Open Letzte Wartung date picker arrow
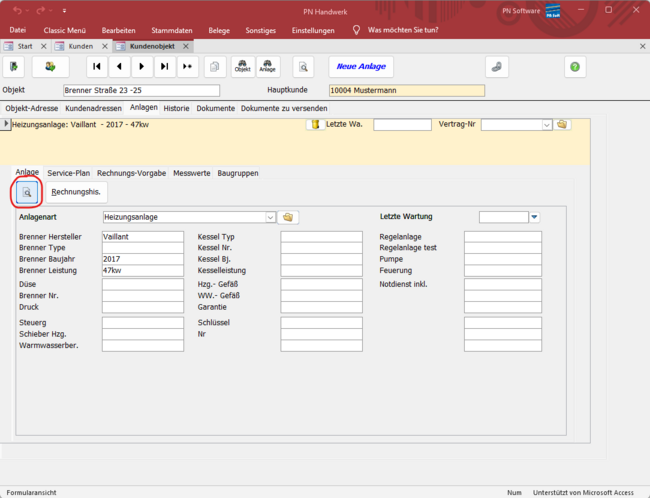 [534, 217]
